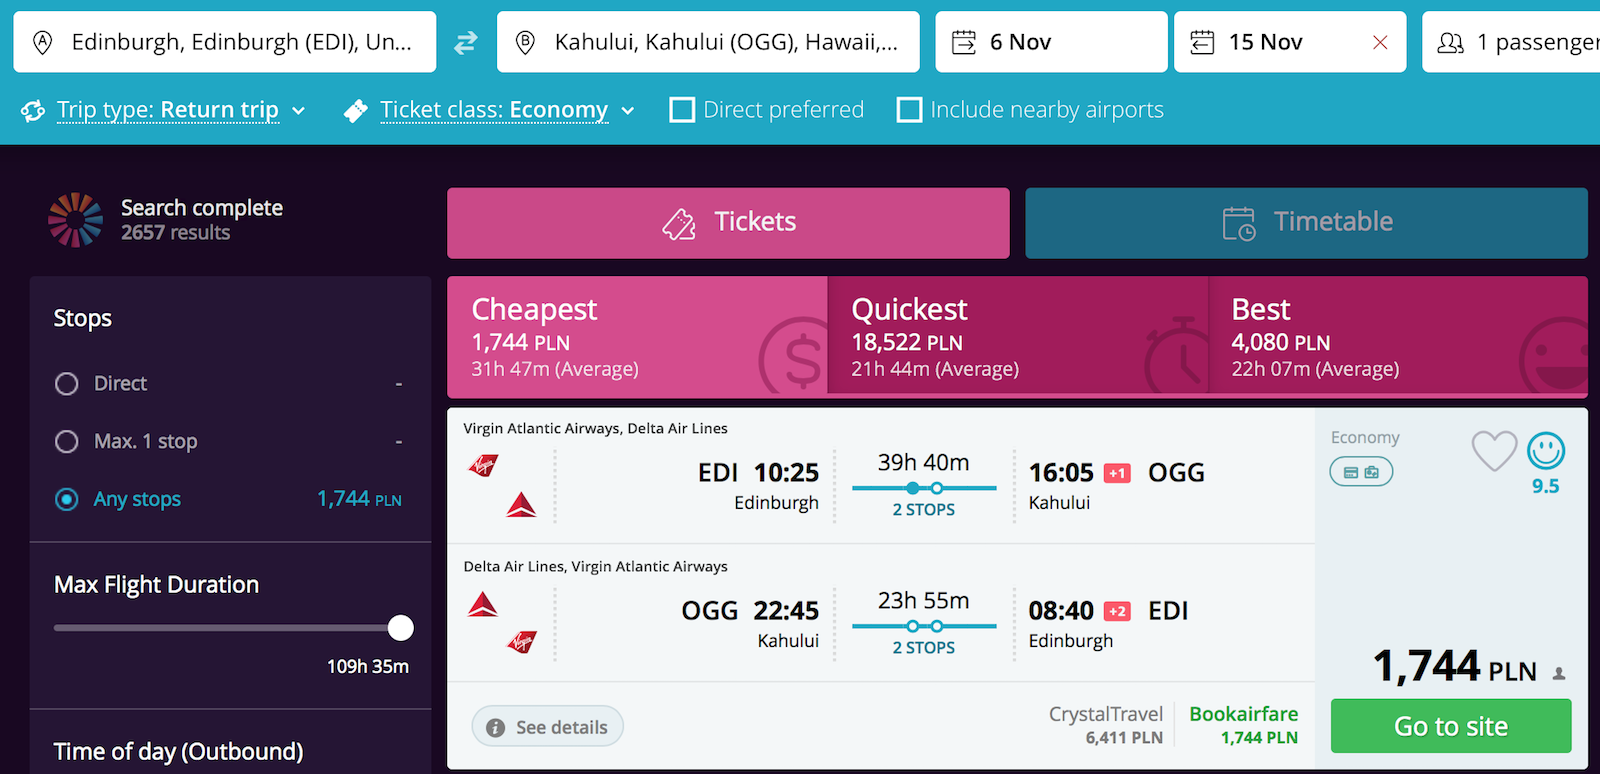Click the baggage info icon under Economy
The image size is (1600, 774).
tap(1361, 472)
